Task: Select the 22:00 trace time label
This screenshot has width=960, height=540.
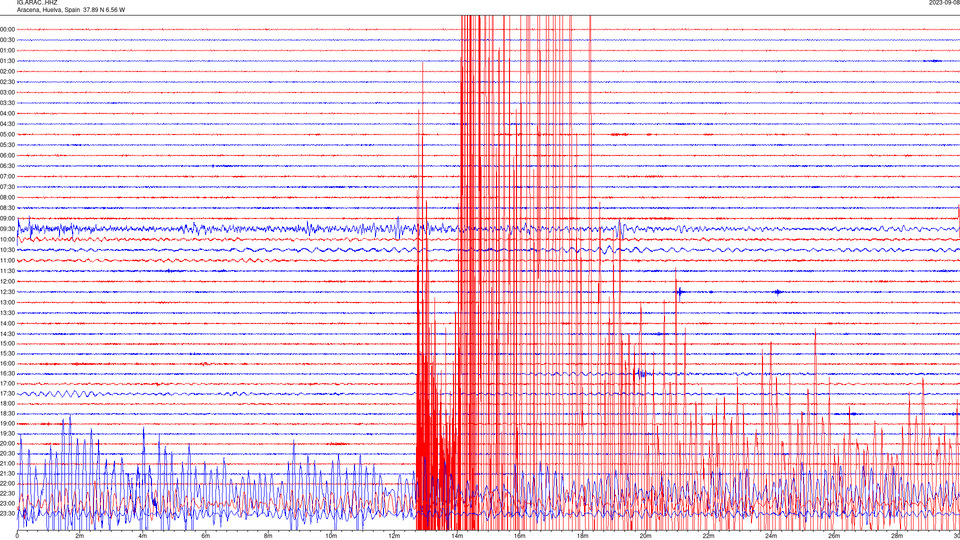Action: click(x=7, y=484)
